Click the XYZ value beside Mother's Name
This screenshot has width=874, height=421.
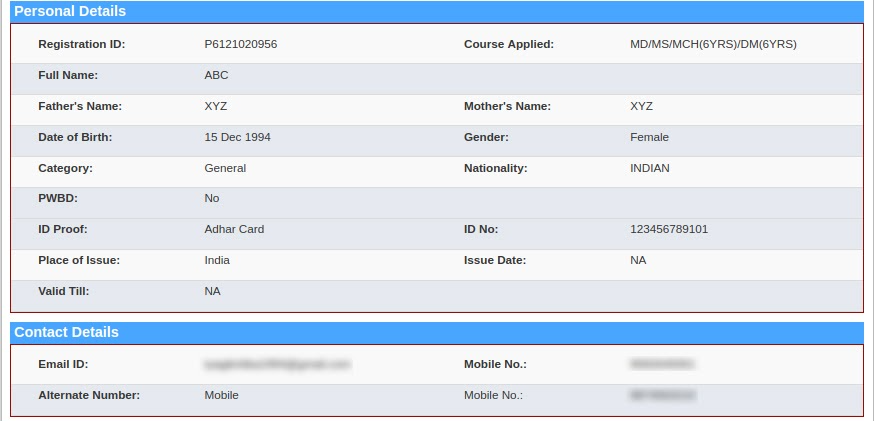pos(641,106)
